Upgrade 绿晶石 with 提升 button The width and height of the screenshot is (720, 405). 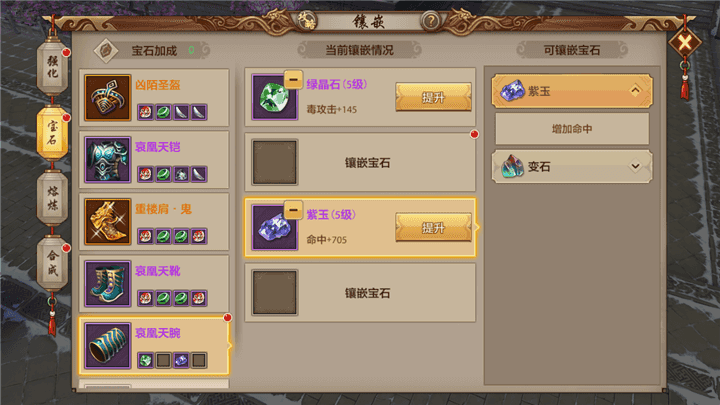[433, 97]
